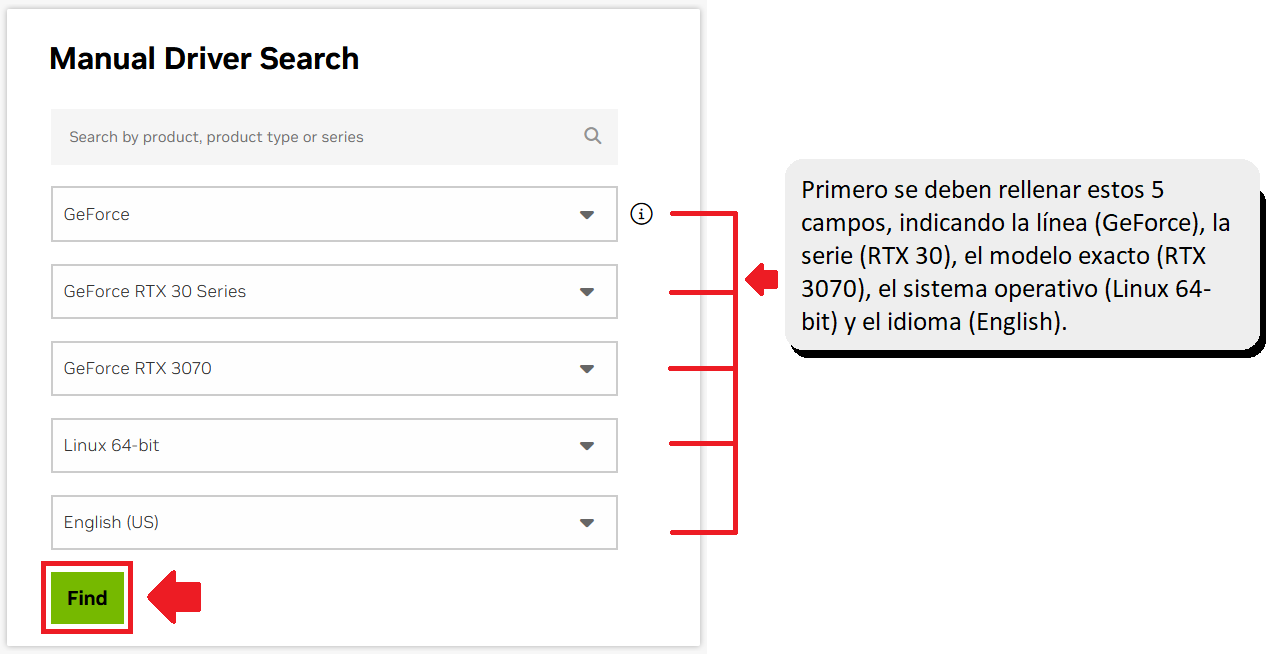Image resolution: width=1281 pixels, height=654 pixels.
Task: Click the red arrow pointing at Find
Action: (x=175, y=597)
